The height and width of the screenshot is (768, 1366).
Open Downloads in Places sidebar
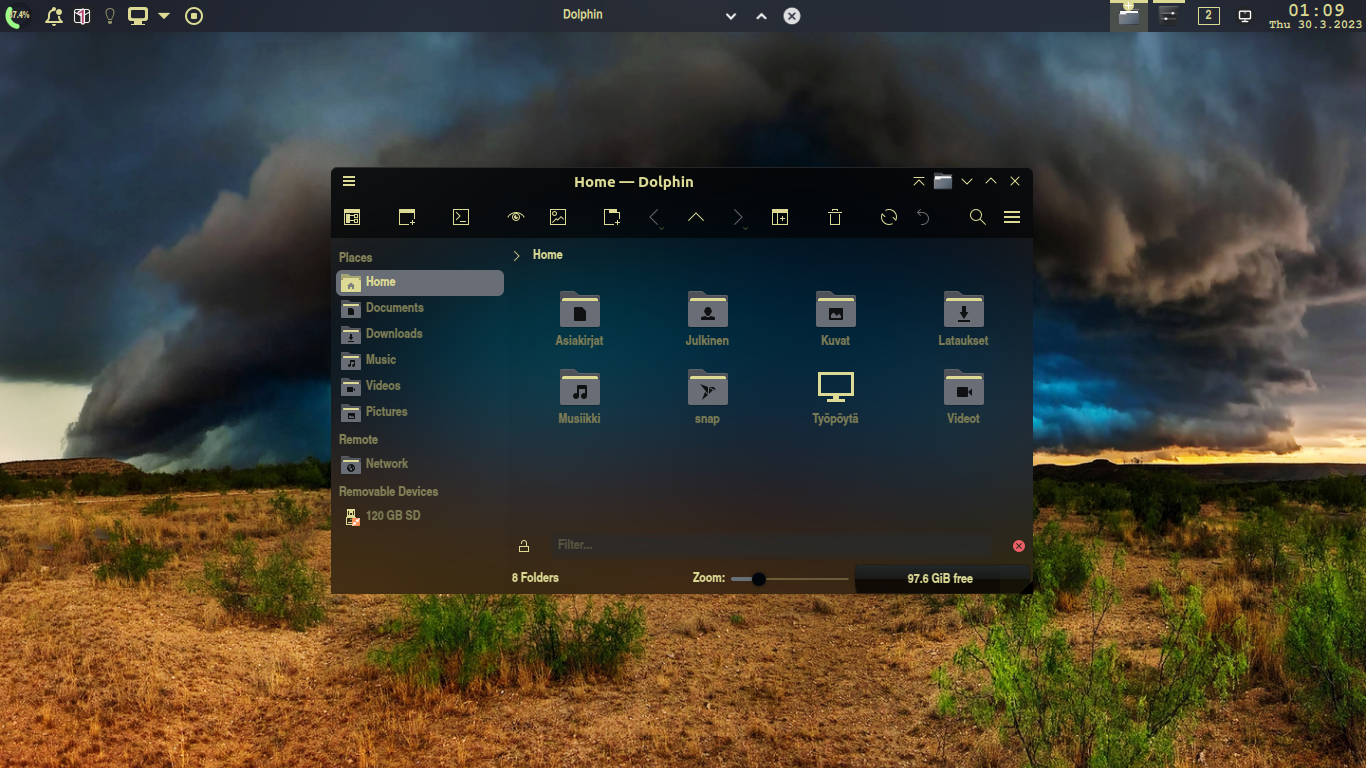[x=420, y=334]
